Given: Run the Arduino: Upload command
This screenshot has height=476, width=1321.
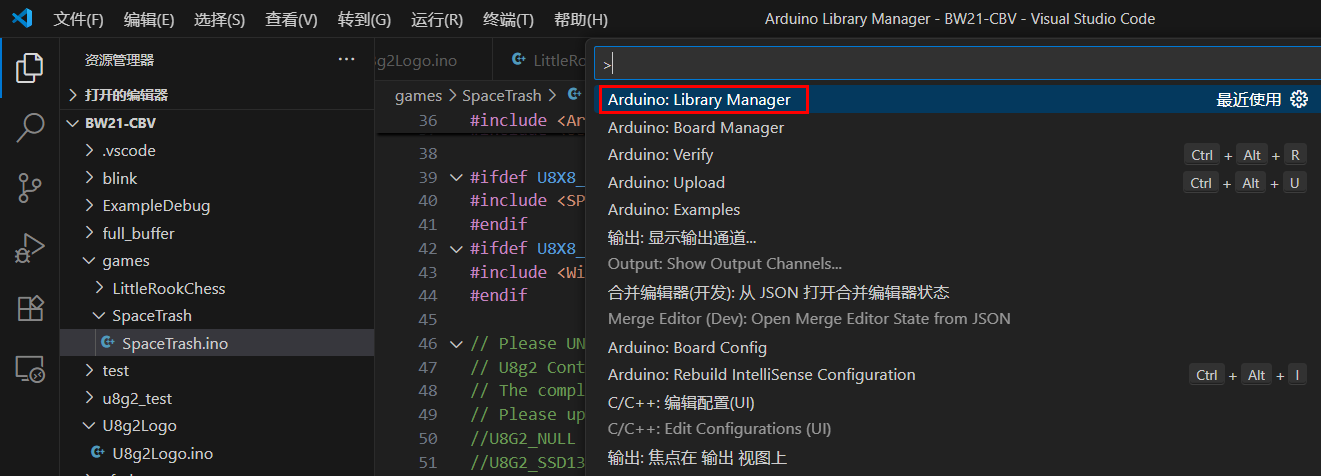Looking at the screenshot, I should (666, 183).
